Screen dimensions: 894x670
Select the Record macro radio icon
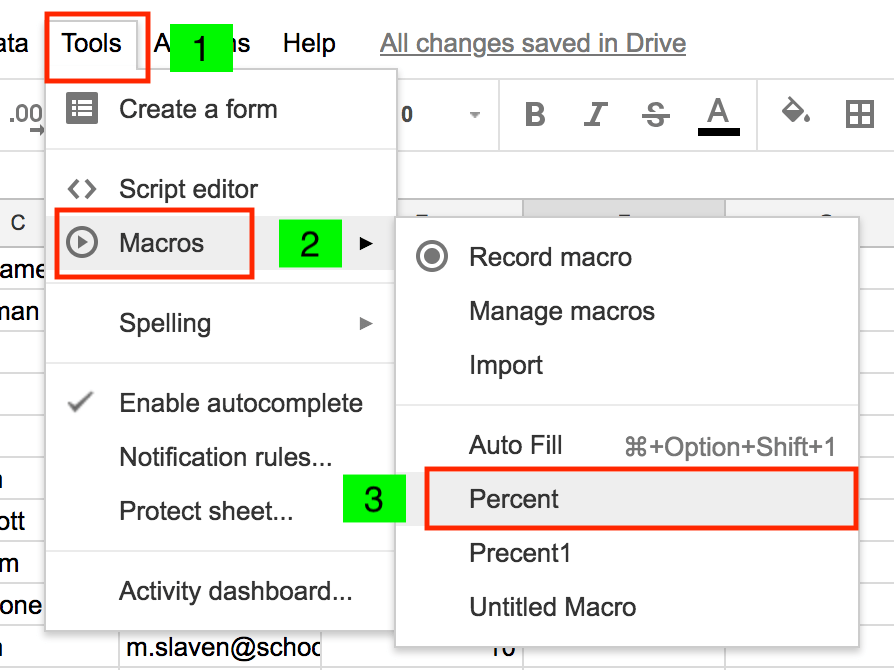(432, 257)
